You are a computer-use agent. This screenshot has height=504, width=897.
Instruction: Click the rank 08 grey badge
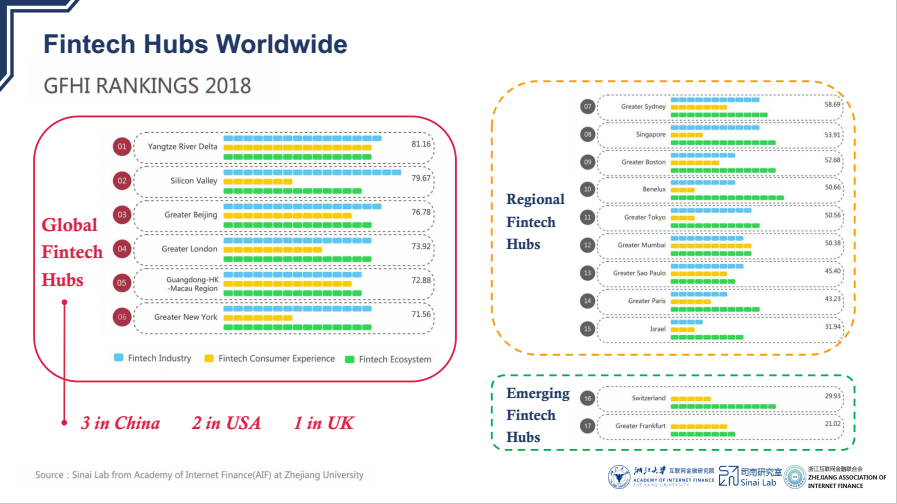(x=588, y=134)
